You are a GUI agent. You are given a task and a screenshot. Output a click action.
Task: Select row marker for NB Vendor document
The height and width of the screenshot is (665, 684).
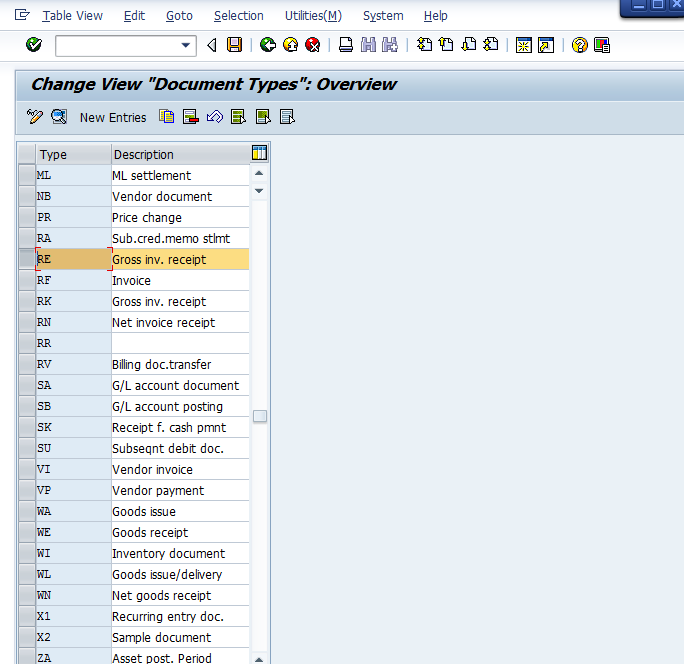pyautogui.click(x=27, y=196)
